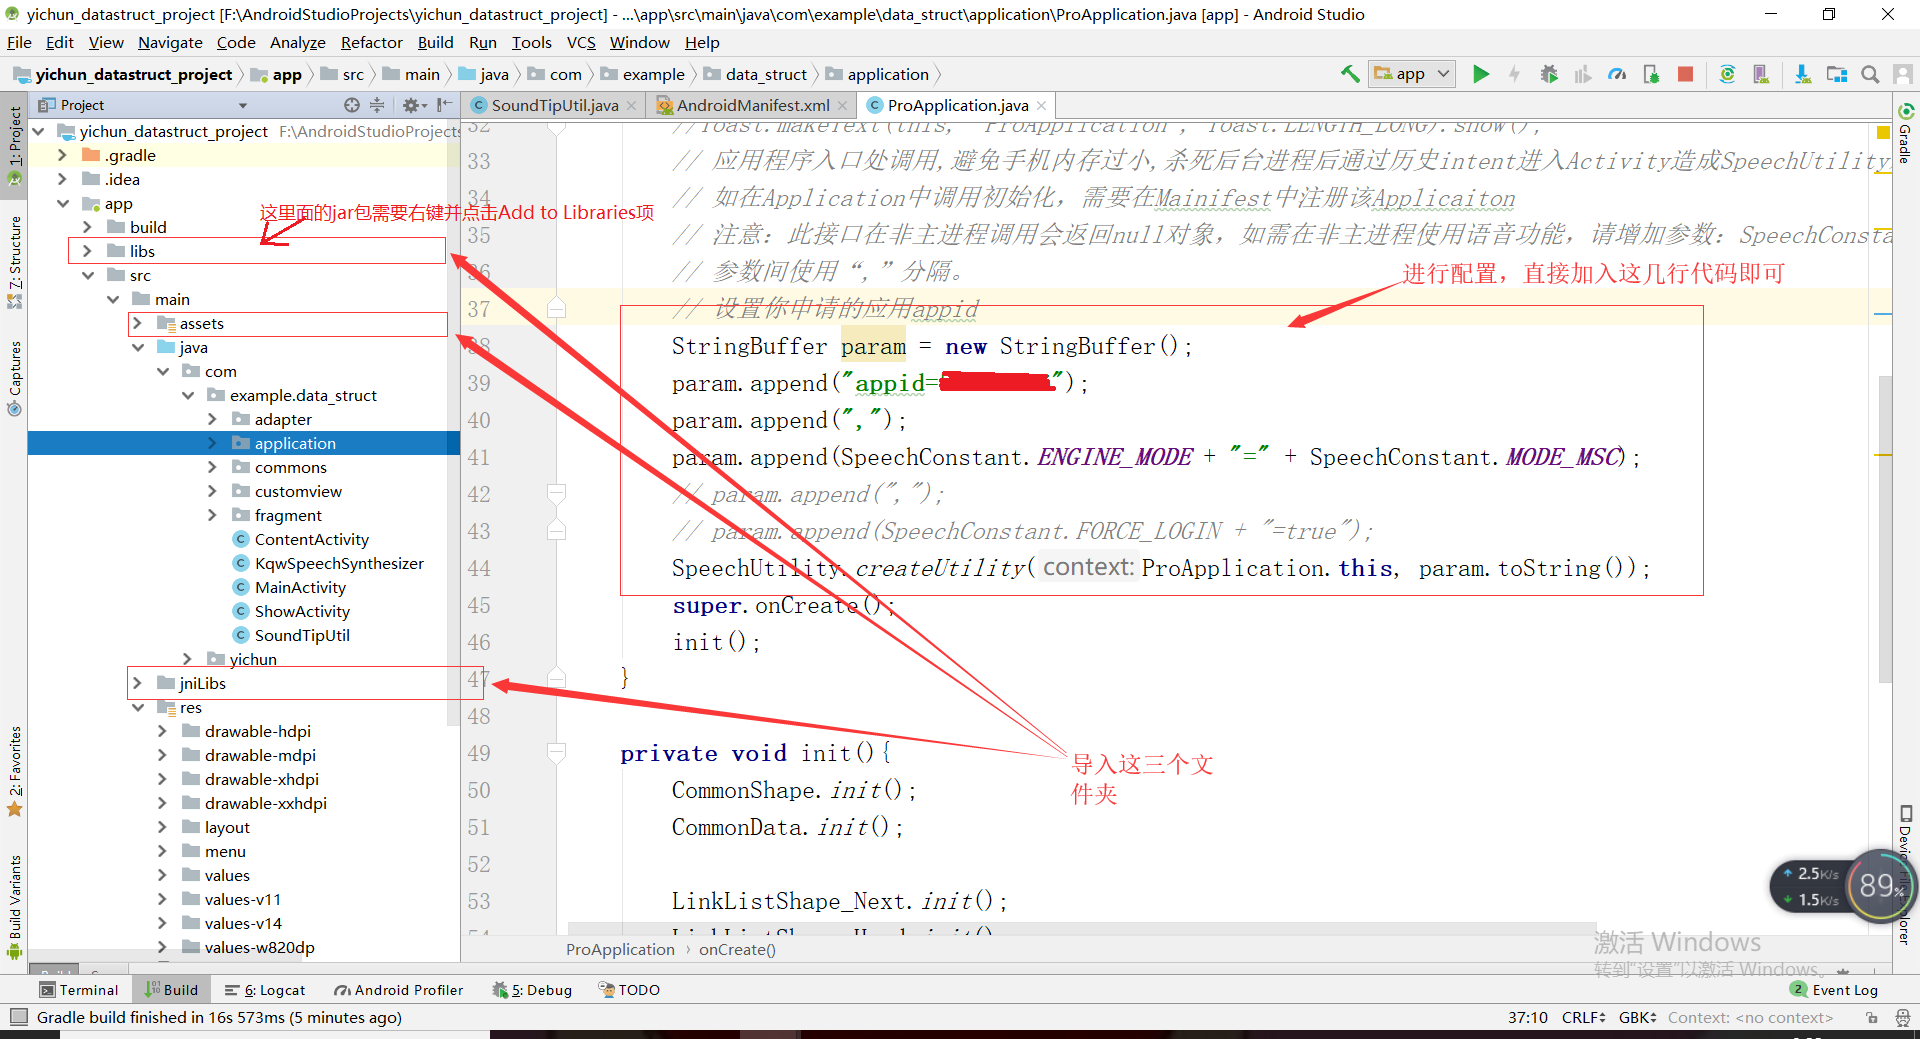Run the app with the green play button

[1481, 74]
